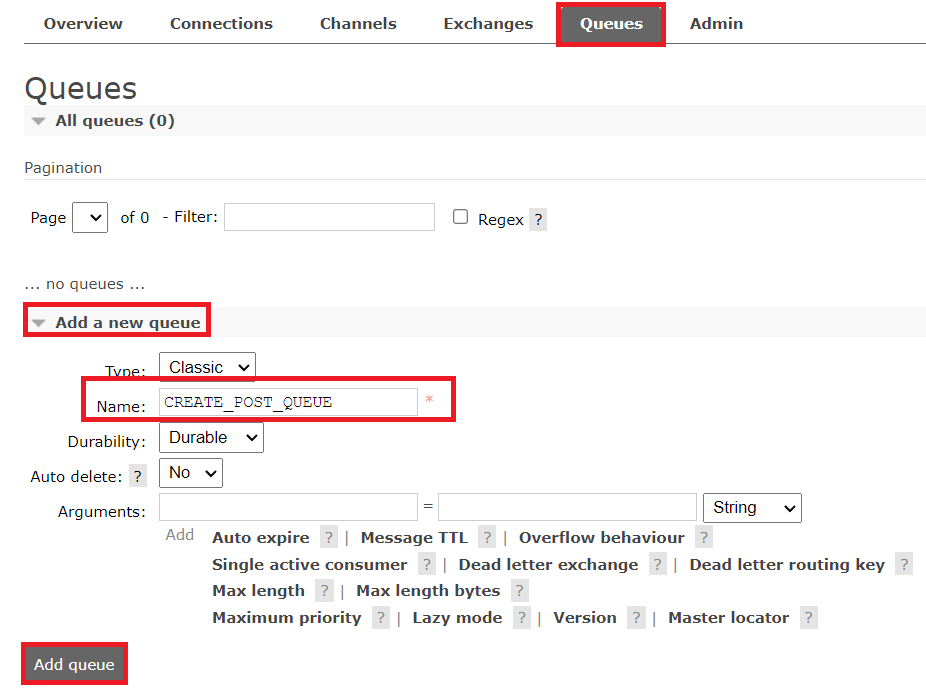Add the Max length bytes argument
Image resolution: width=926 pixels, height=698 pixels.
coord(428,591)
